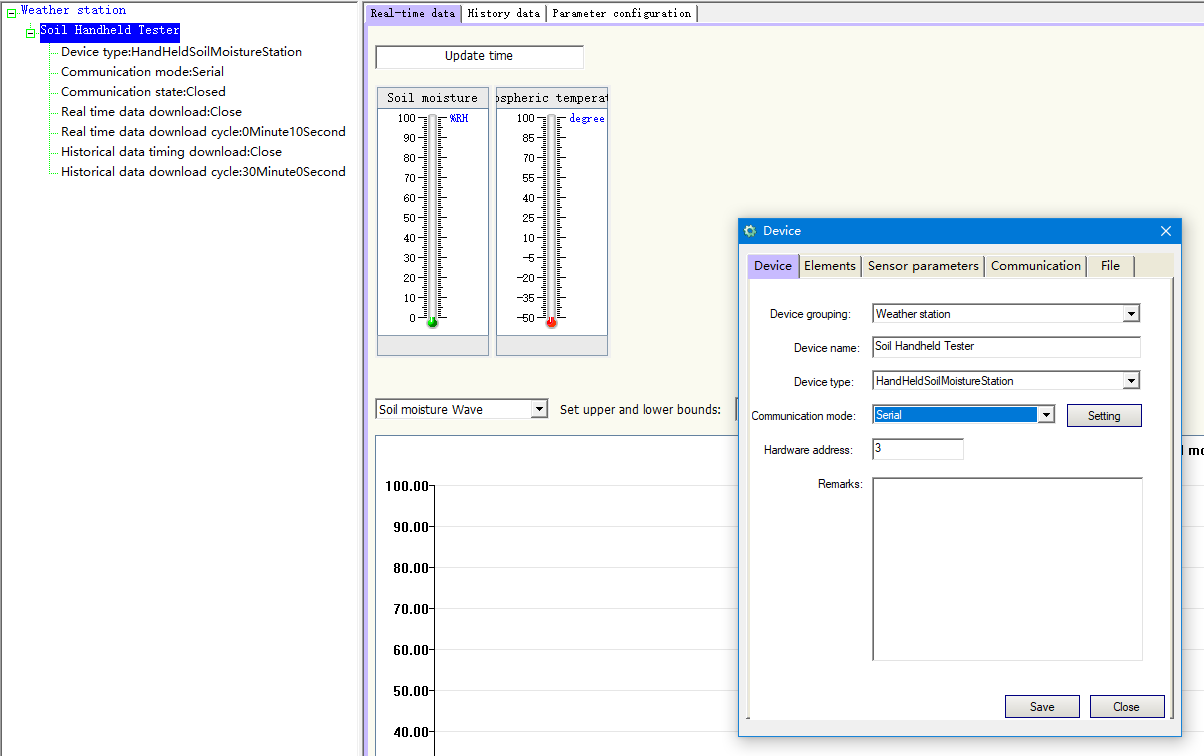
Task: Click the green bulb on Soil moisture thermometer
Action: pos(431,322)
